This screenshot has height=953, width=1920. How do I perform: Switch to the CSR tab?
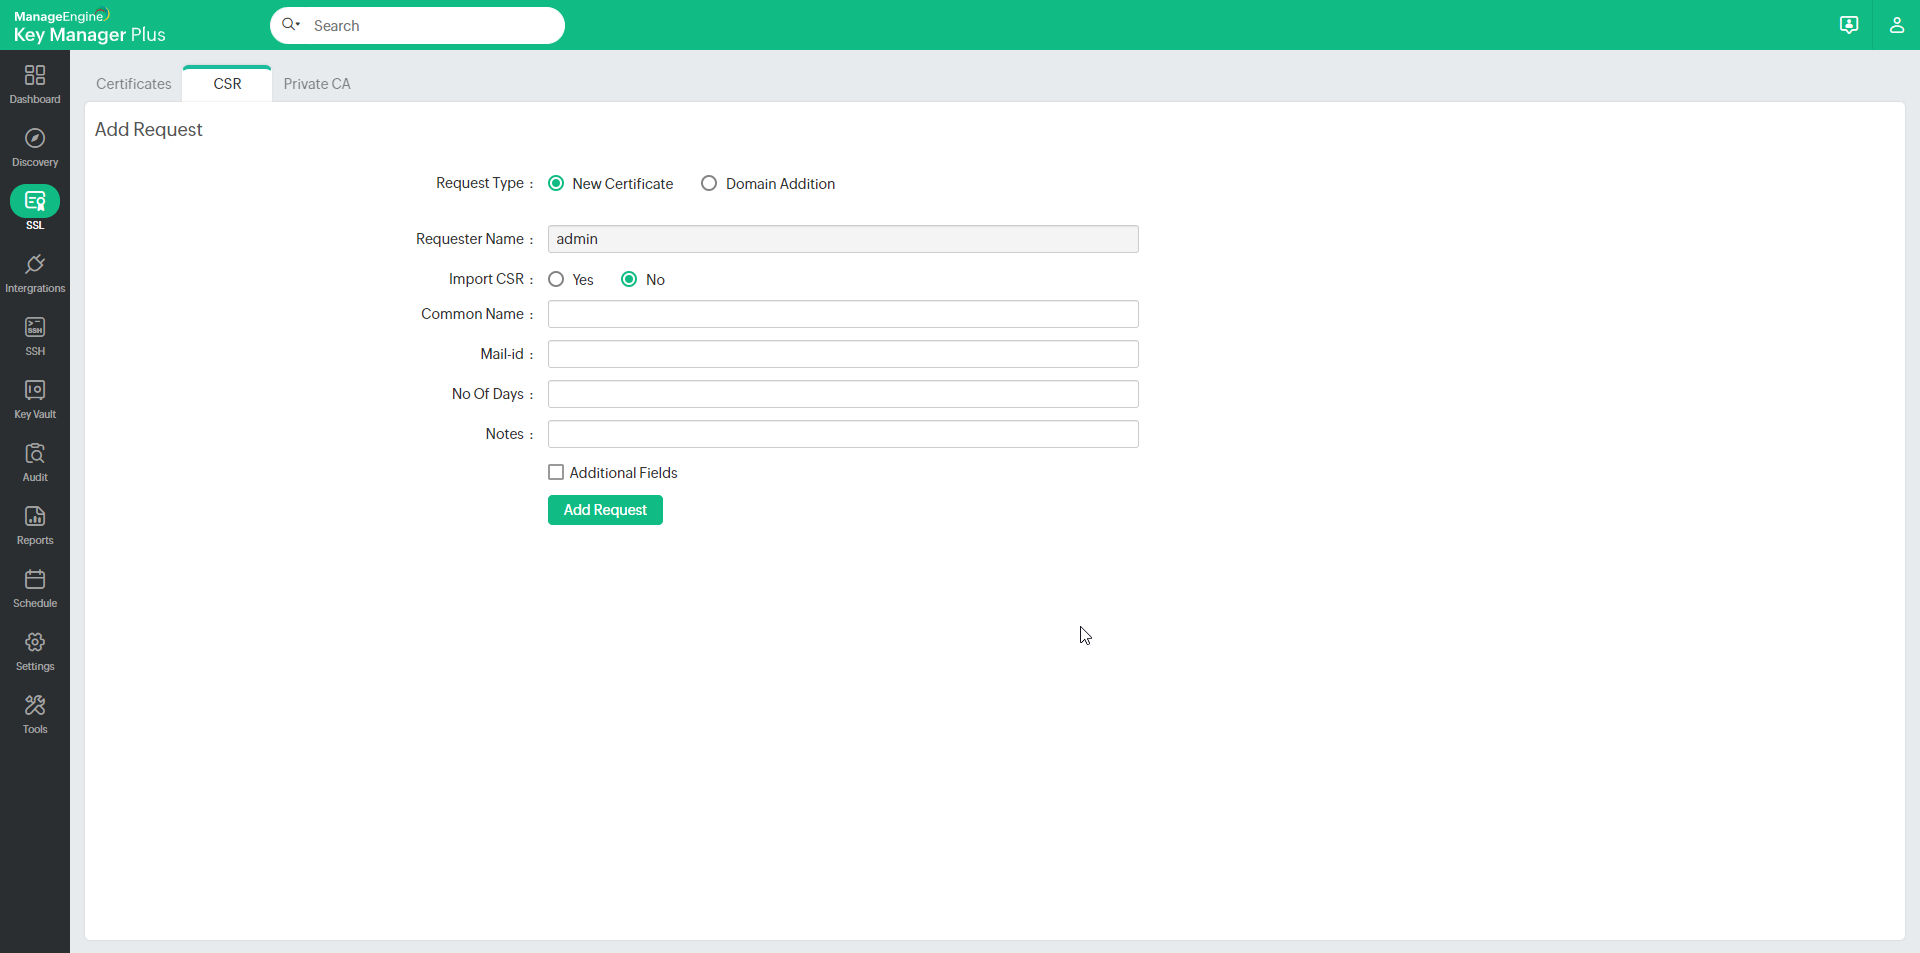pyautogui.click(x=227, y=84)
